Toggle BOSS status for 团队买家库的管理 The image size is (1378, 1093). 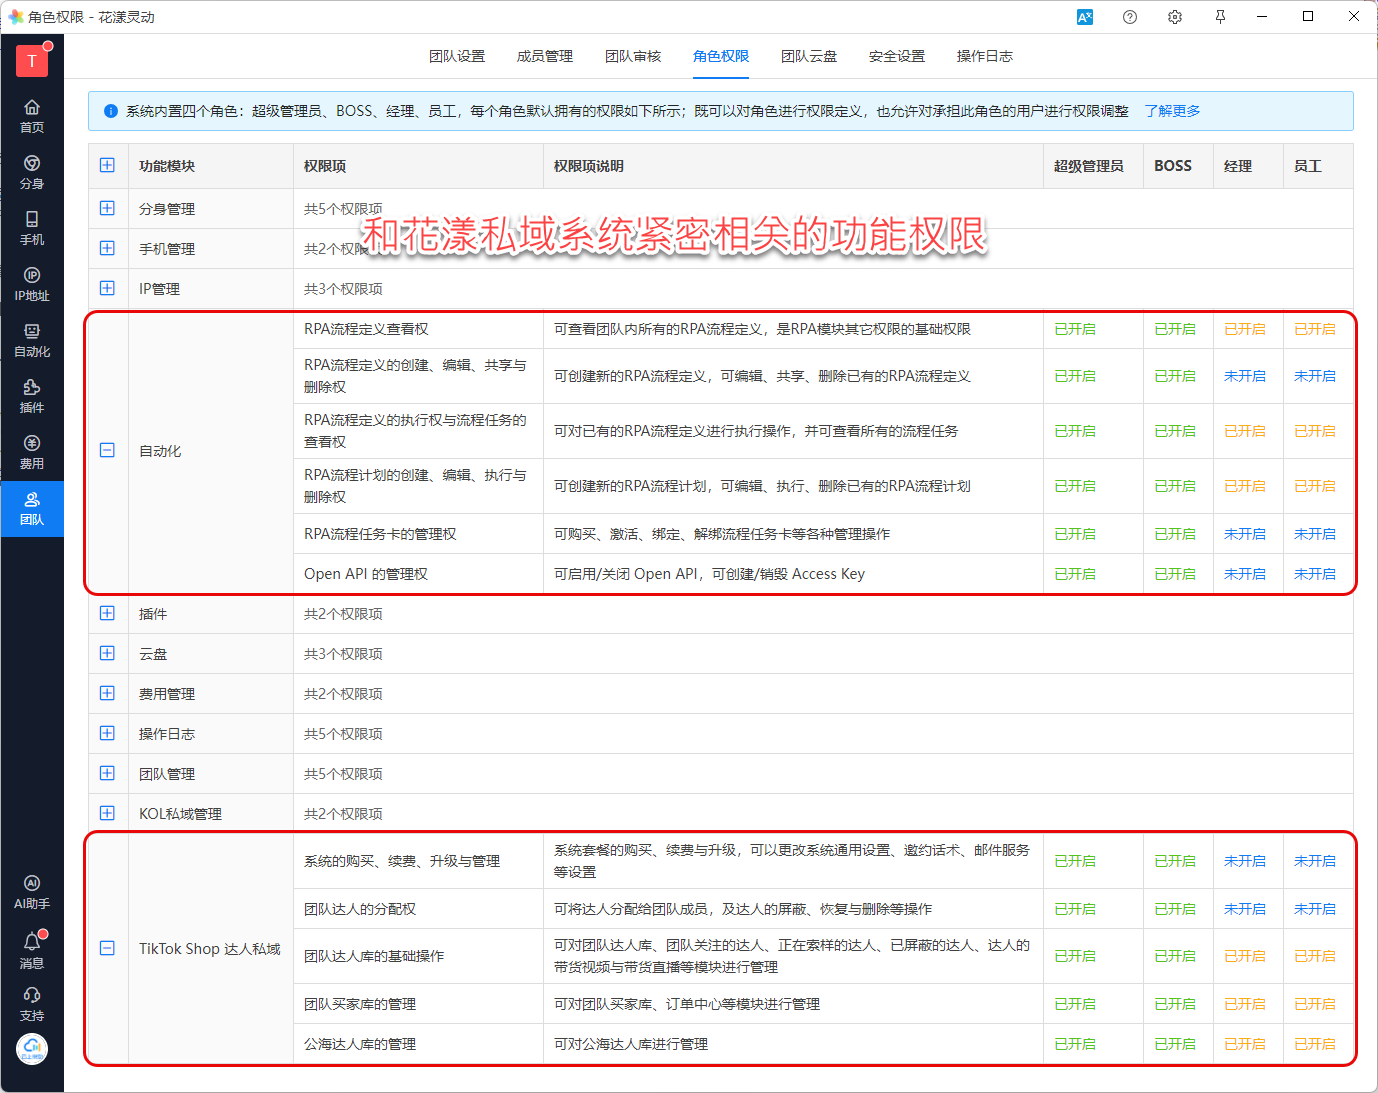pyautogui.click(x=1175, y=1004)
